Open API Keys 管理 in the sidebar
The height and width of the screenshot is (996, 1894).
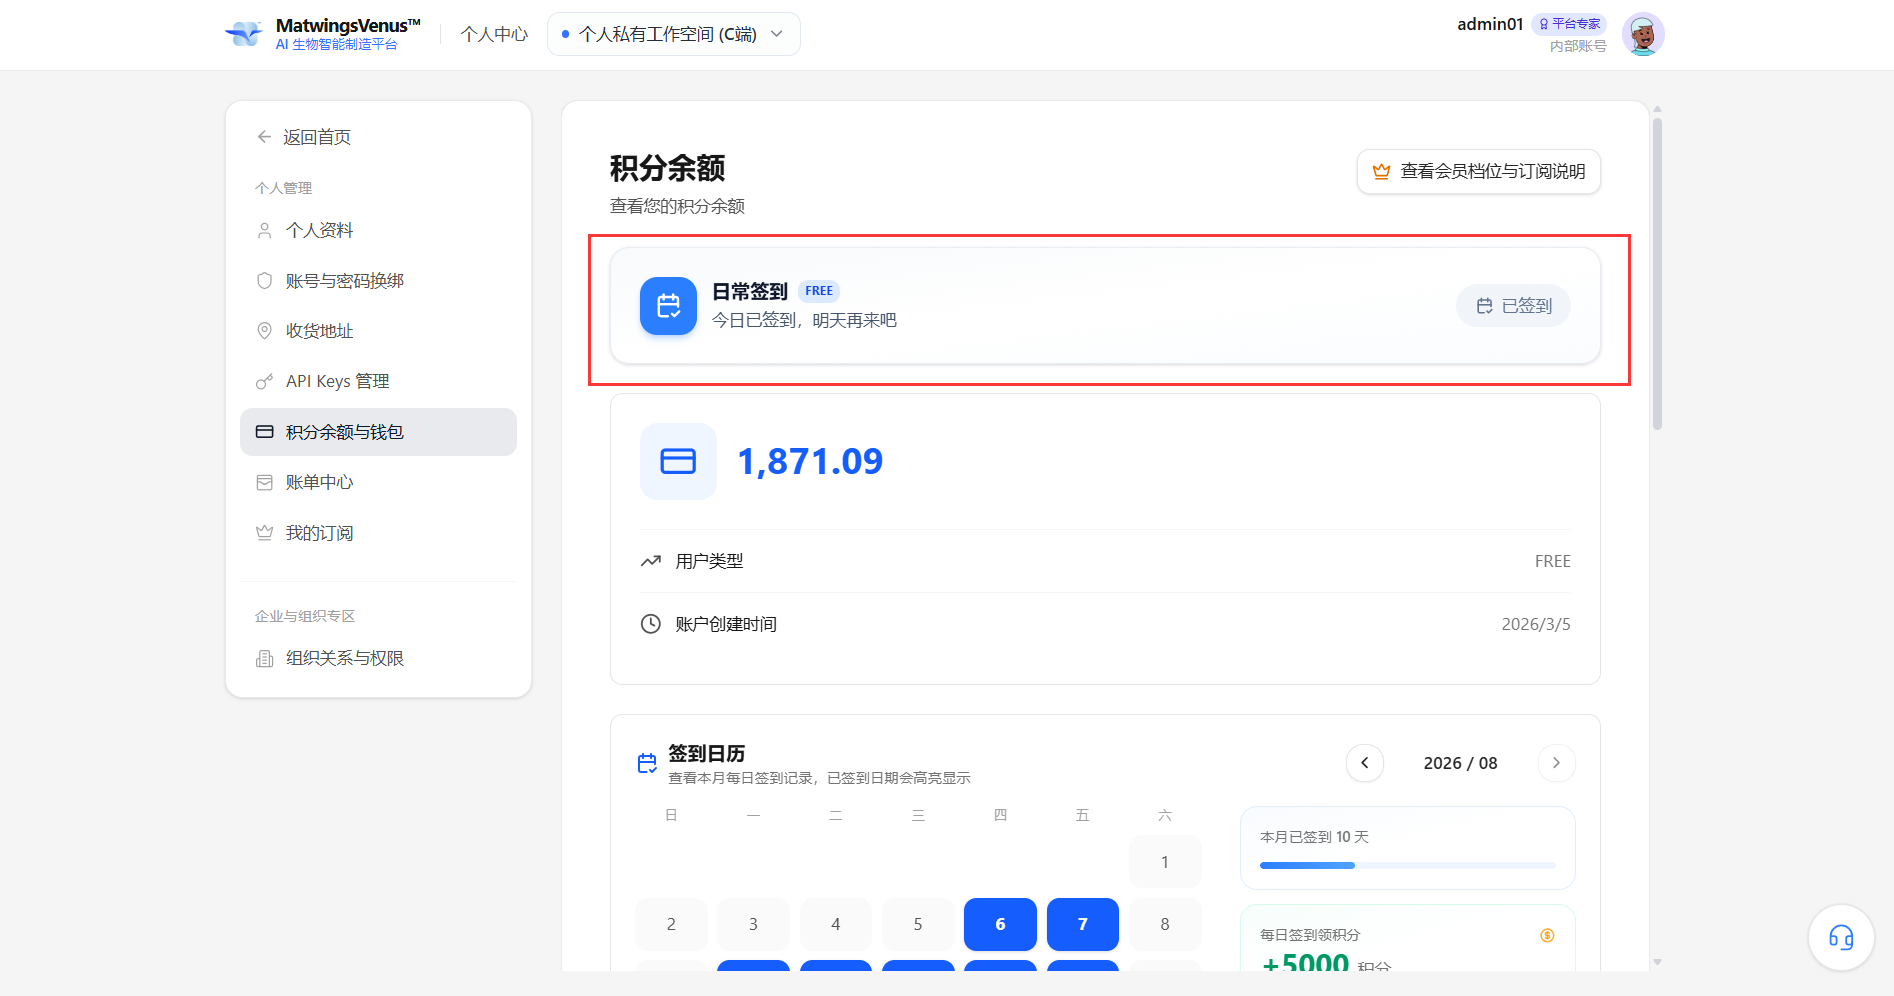point(378,381)
